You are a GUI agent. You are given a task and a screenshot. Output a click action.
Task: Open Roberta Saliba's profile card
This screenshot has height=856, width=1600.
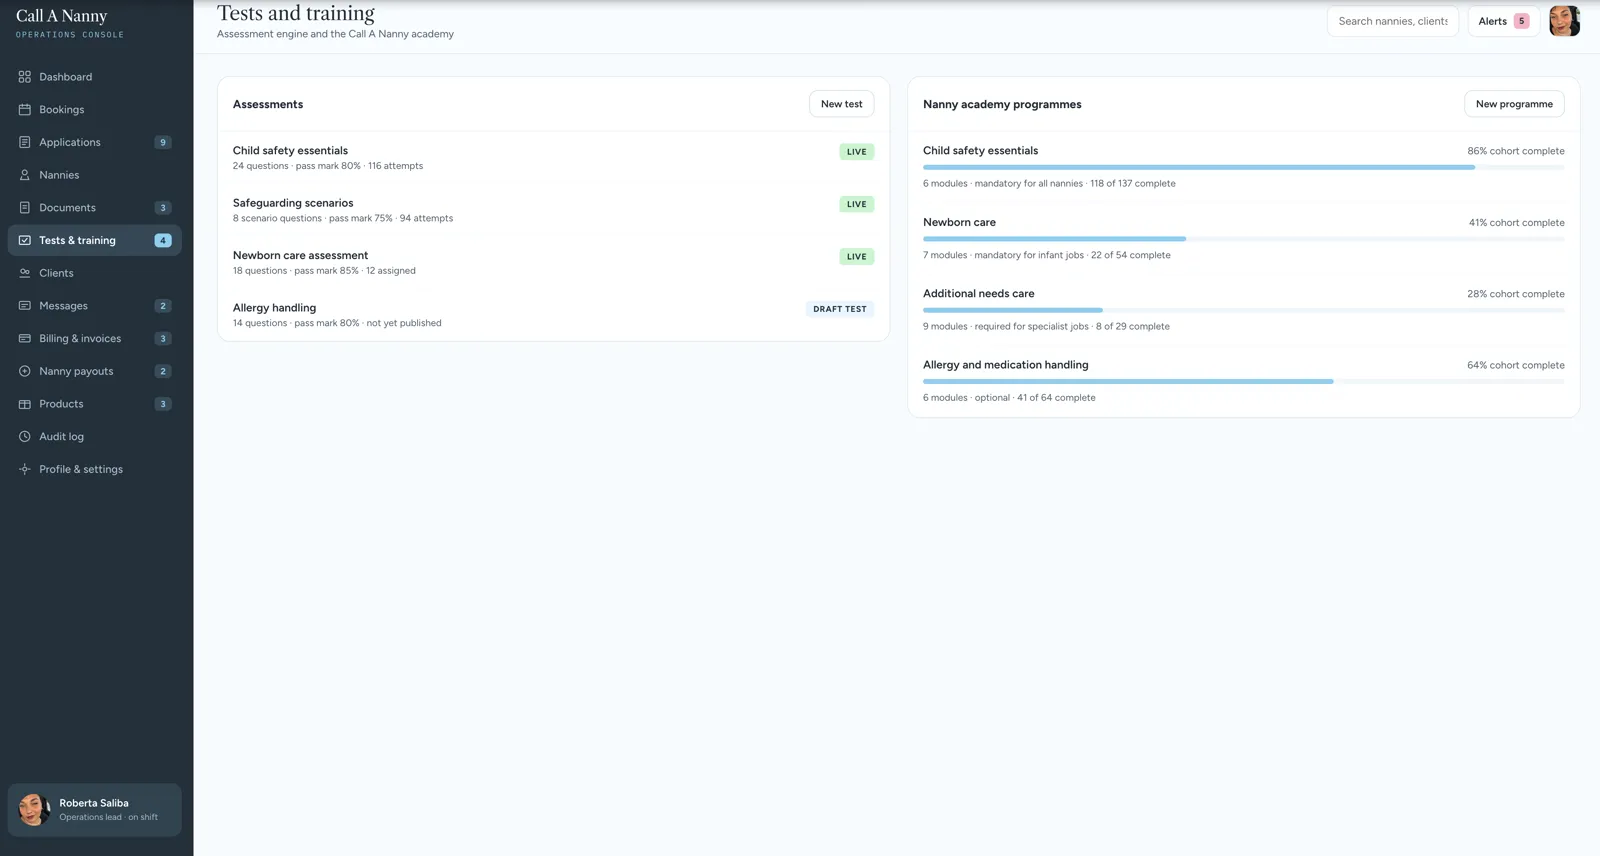[95, 810]
